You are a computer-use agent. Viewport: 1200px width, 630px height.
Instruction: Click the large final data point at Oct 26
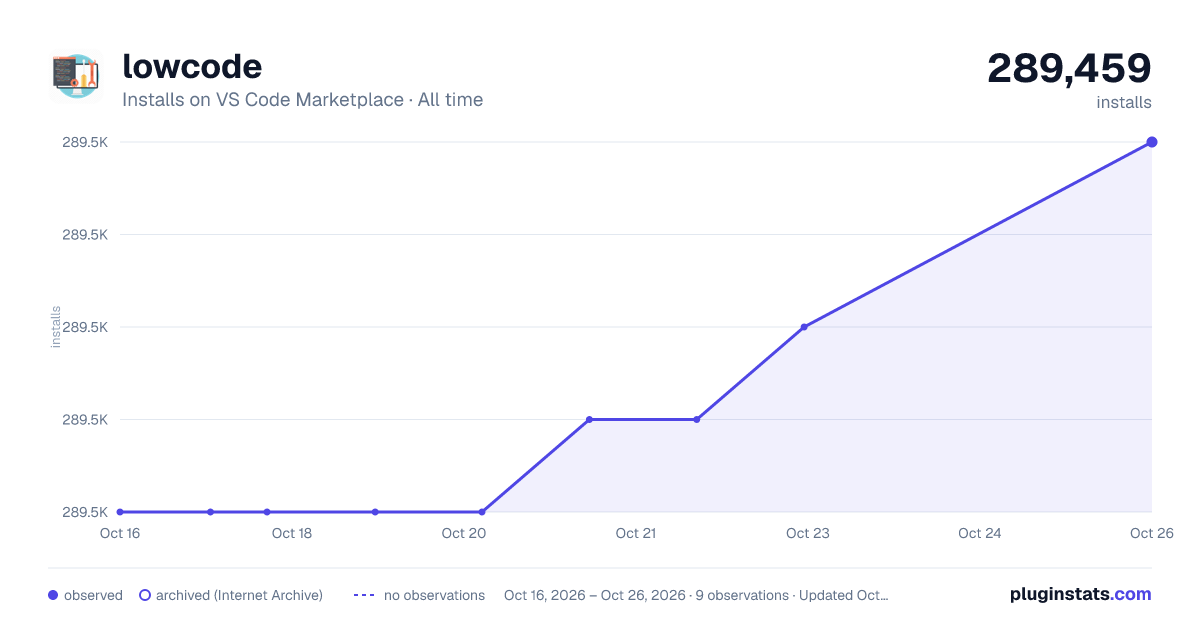tap(1152, 142)
